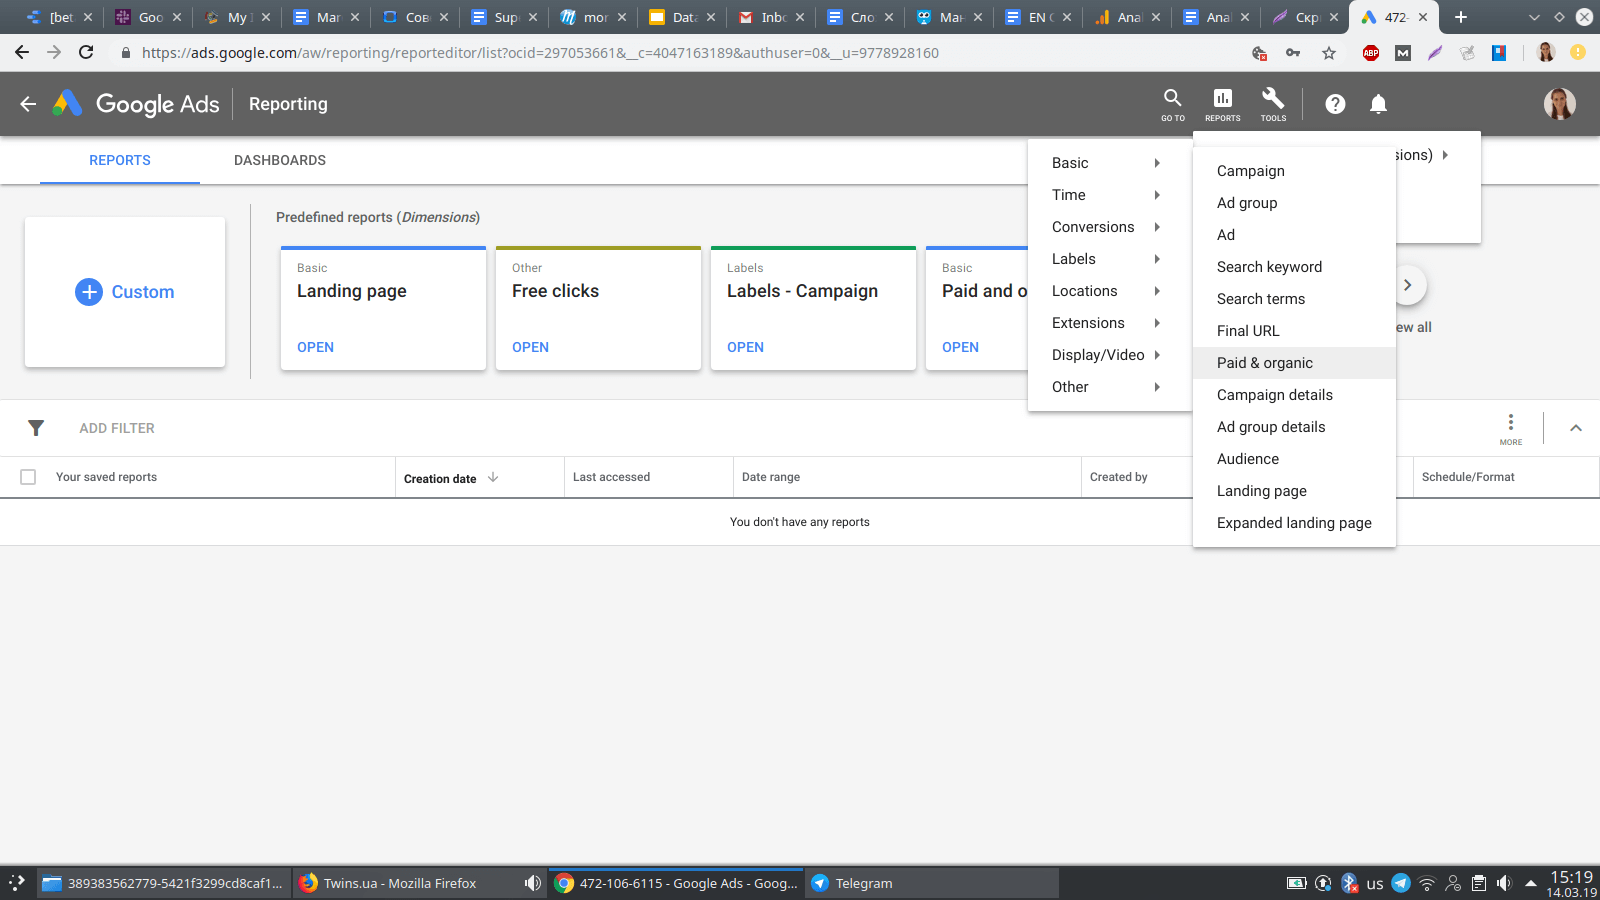Select Ad group details menu item
The image size is (1600, 900).
click(1294, 427)
